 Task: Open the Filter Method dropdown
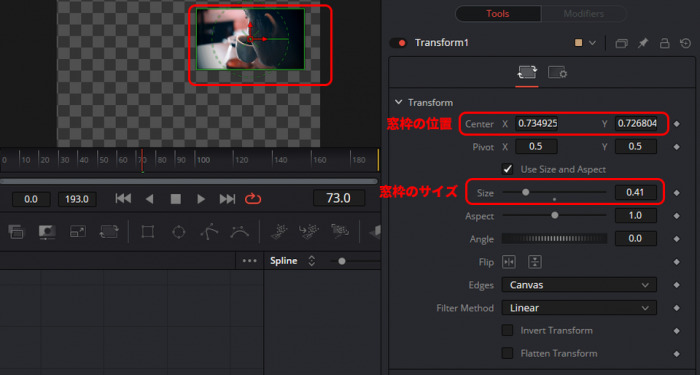(579, 308)
